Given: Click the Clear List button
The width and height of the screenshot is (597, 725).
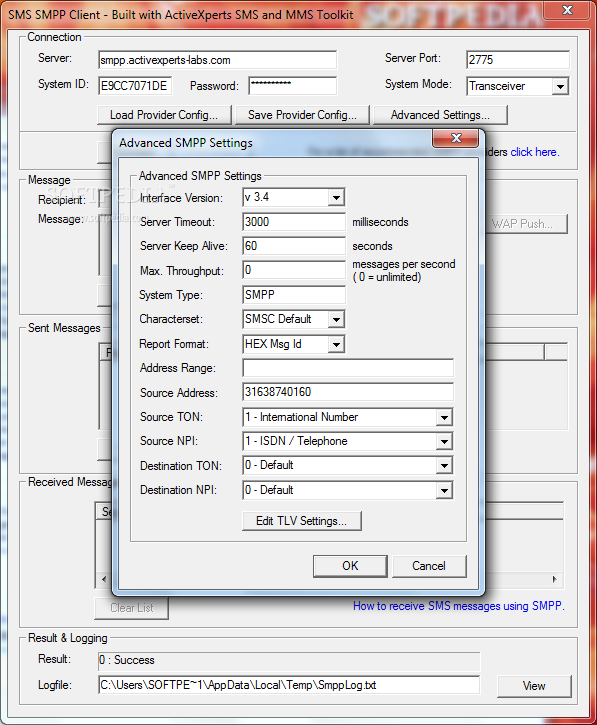Looking at the screenshot, I should [x=132, y=608].
